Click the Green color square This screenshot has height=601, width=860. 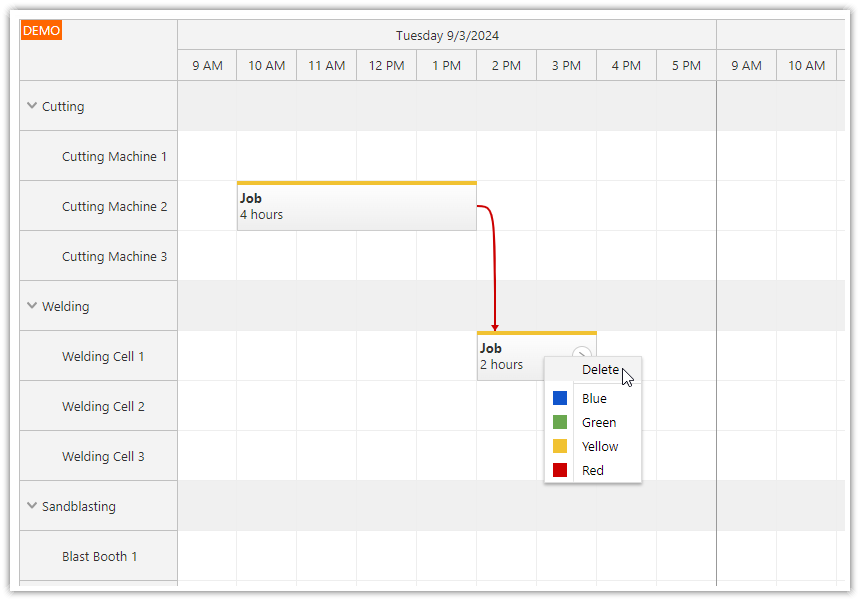click(x=560, y=421)
